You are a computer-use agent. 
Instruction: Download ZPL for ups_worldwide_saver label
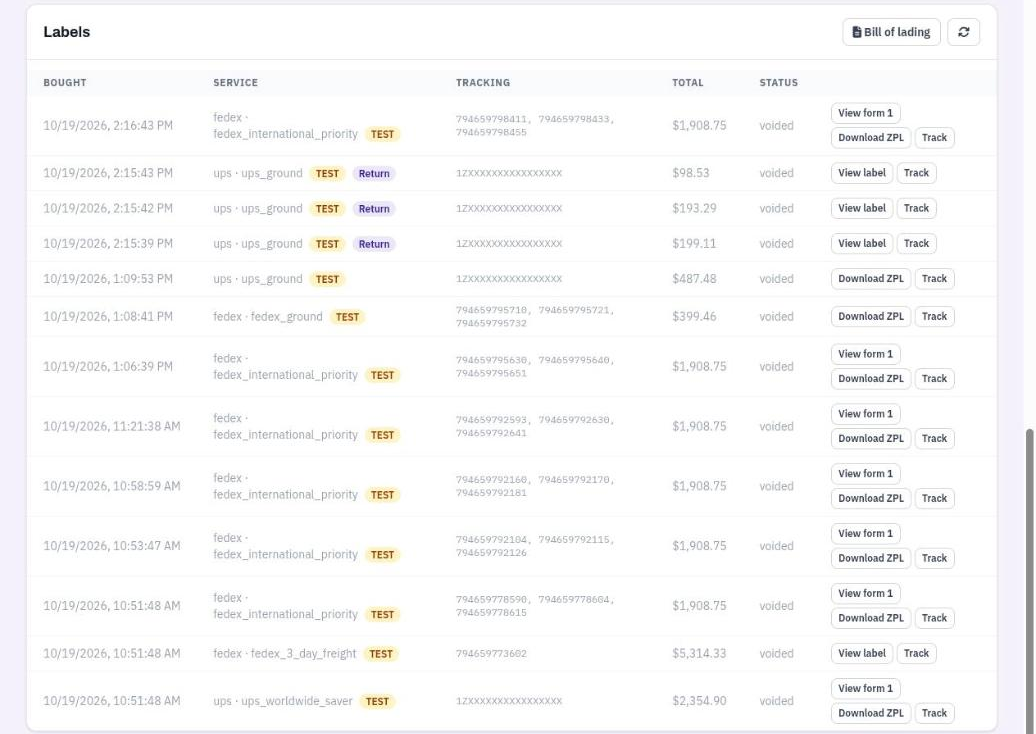tap(870, 713)
